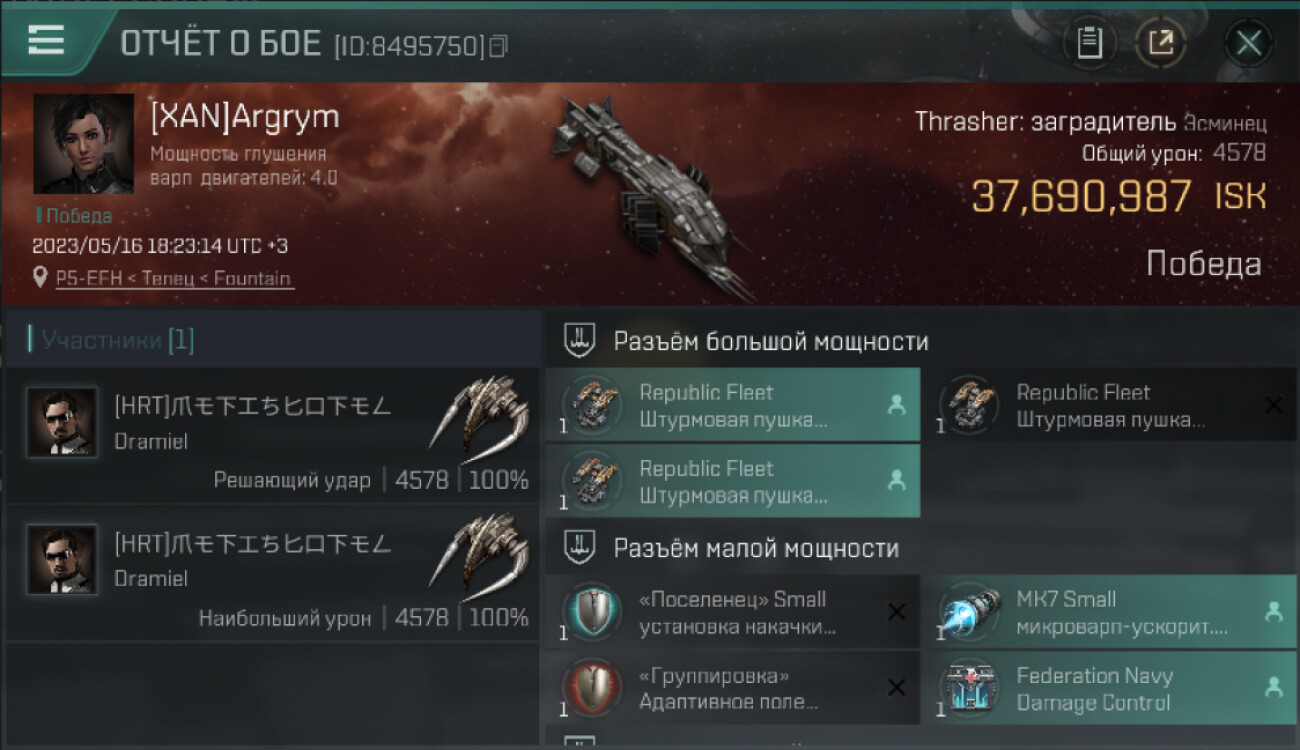Viewport: 1300px width, 750px height.
Task: Open the P5-EFH location link
Action: [x=175, y=278]
